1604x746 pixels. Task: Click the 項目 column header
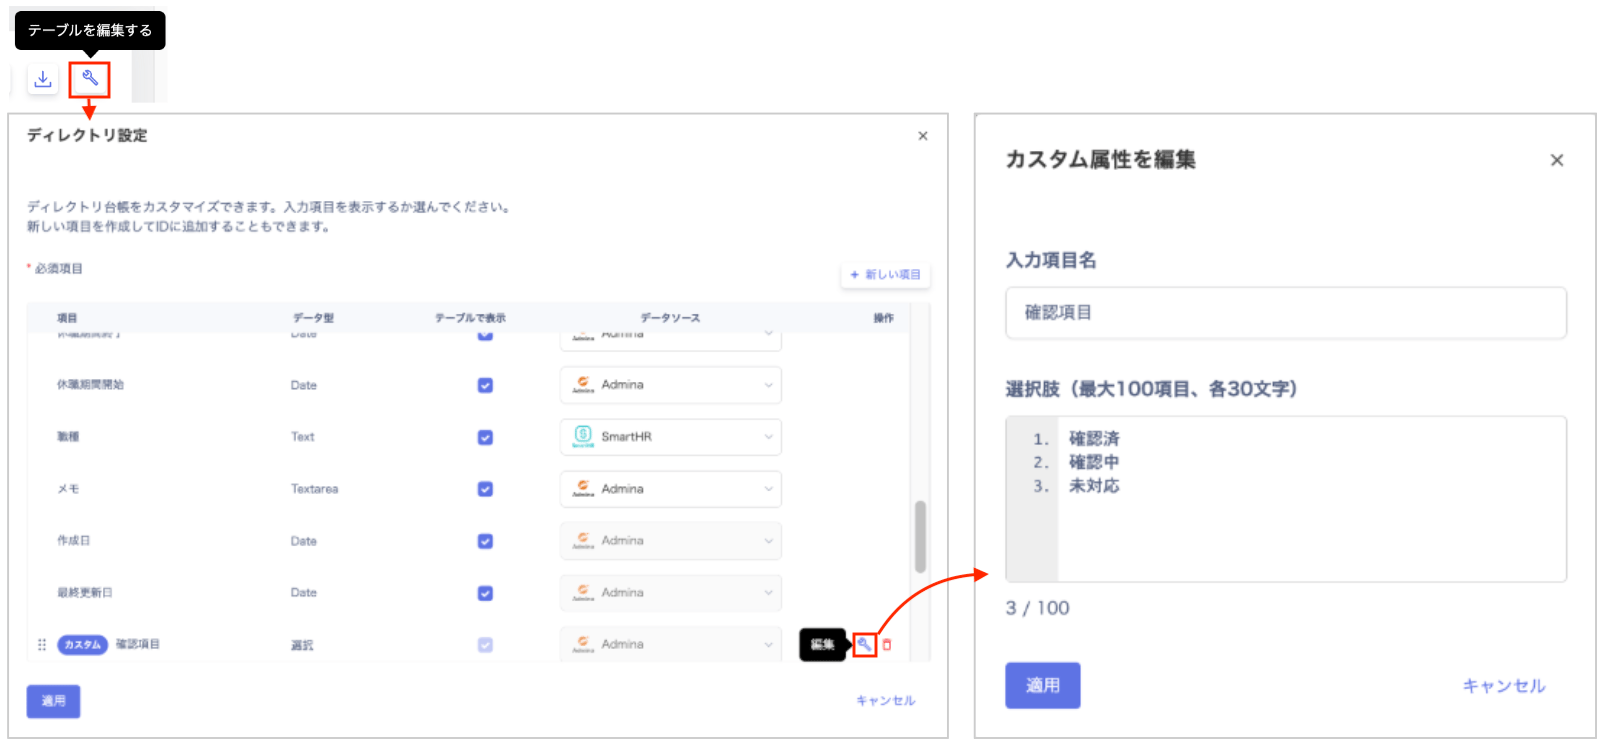pos(67,318)
